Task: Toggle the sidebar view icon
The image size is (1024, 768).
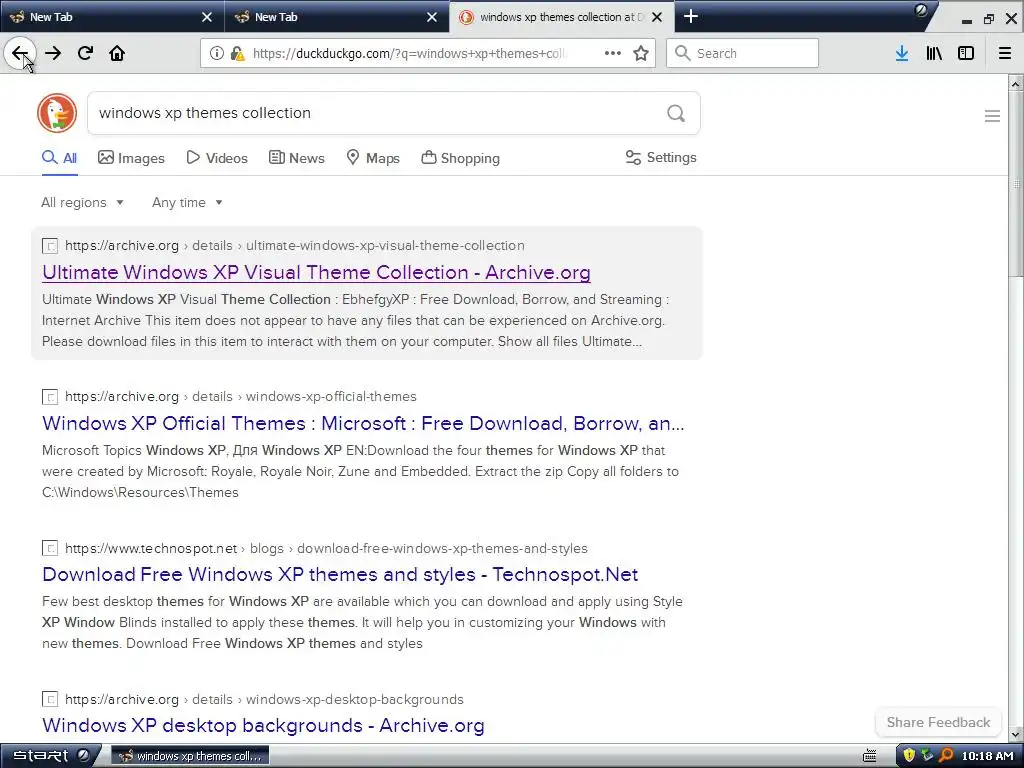Action: (966, 53)
